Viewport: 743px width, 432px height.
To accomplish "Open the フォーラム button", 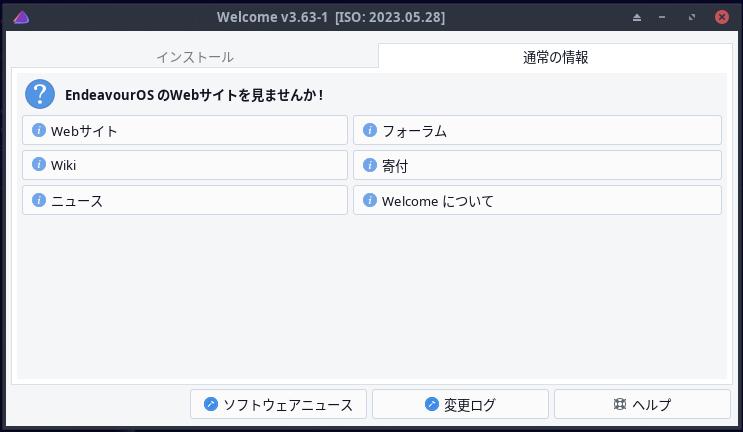I will [x=537, y=130].
